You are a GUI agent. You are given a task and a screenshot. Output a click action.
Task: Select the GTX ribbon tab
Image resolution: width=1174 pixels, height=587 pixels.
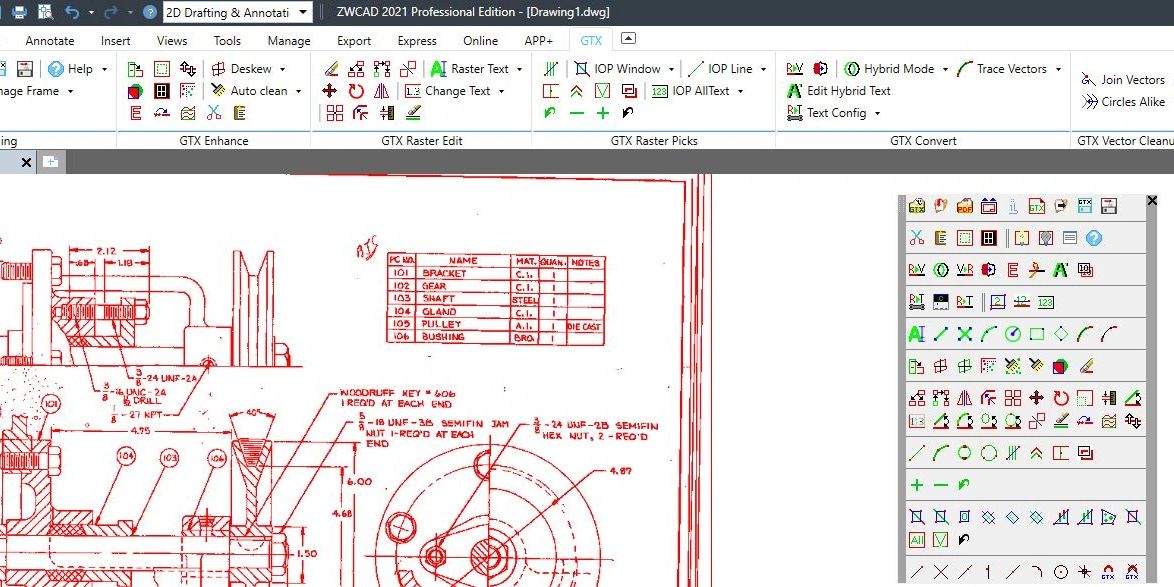point(591,40)
